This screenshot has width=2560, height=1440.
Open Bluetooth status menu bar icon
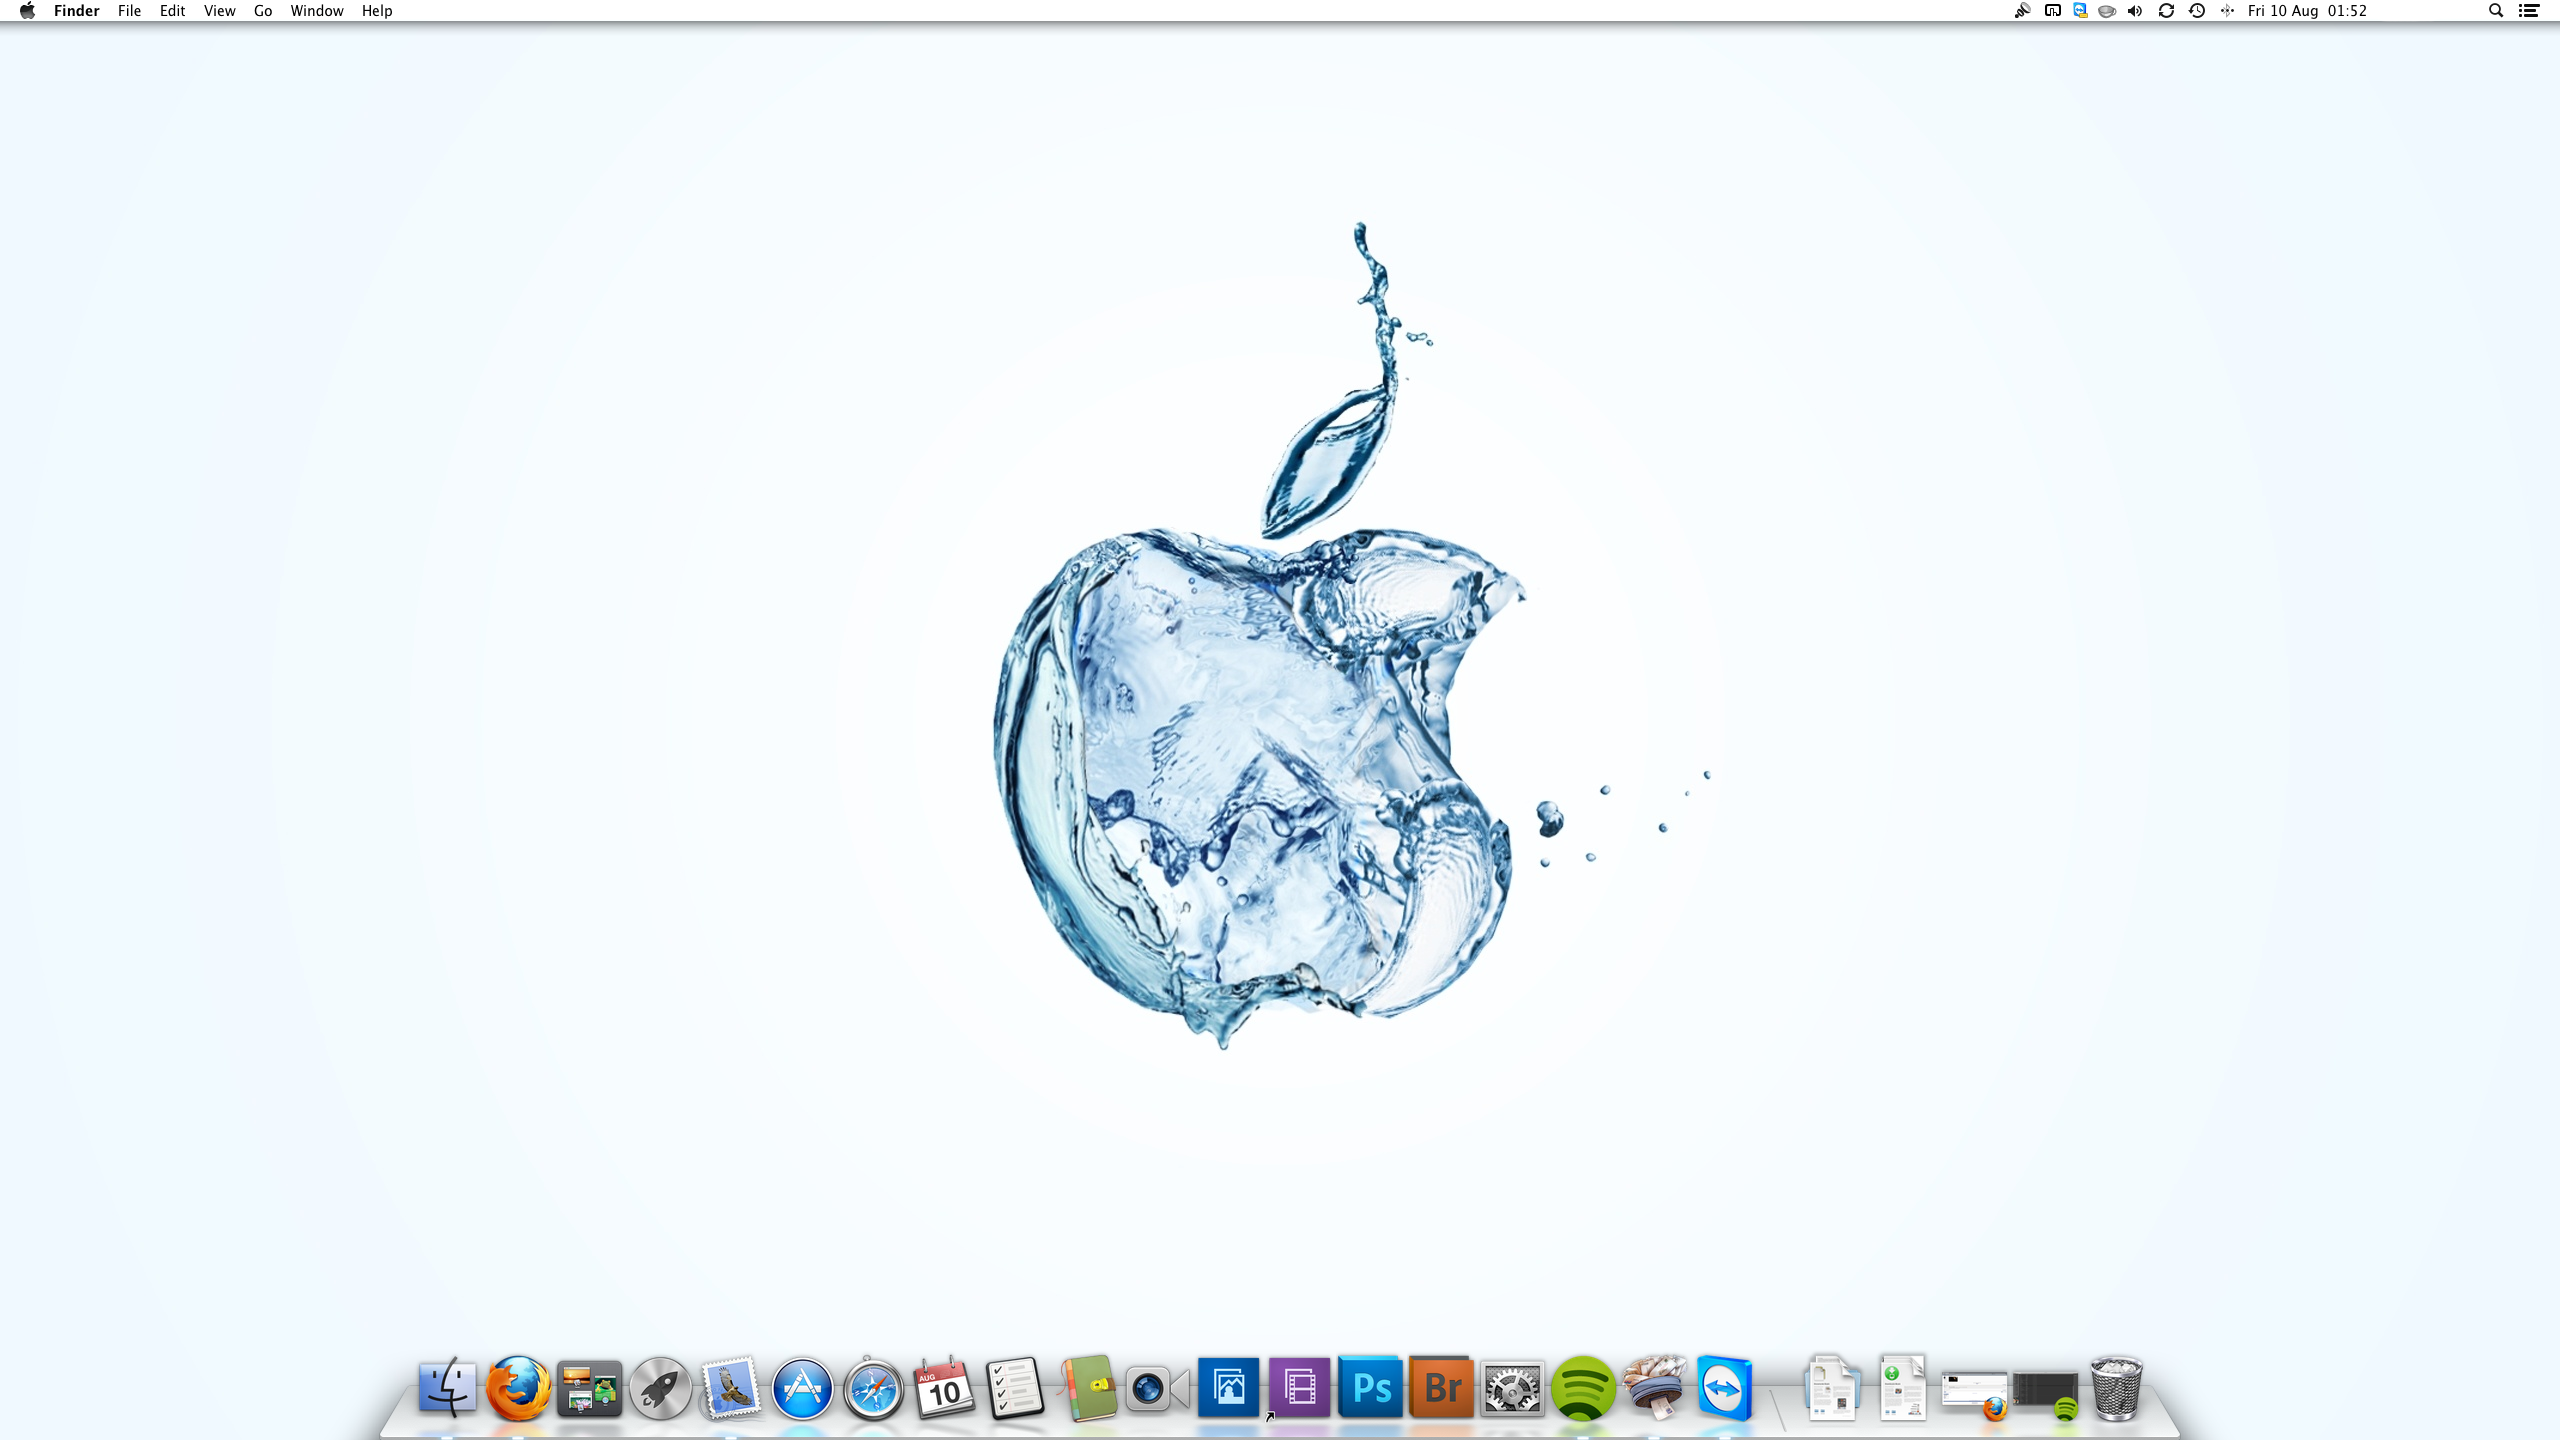2227,11
